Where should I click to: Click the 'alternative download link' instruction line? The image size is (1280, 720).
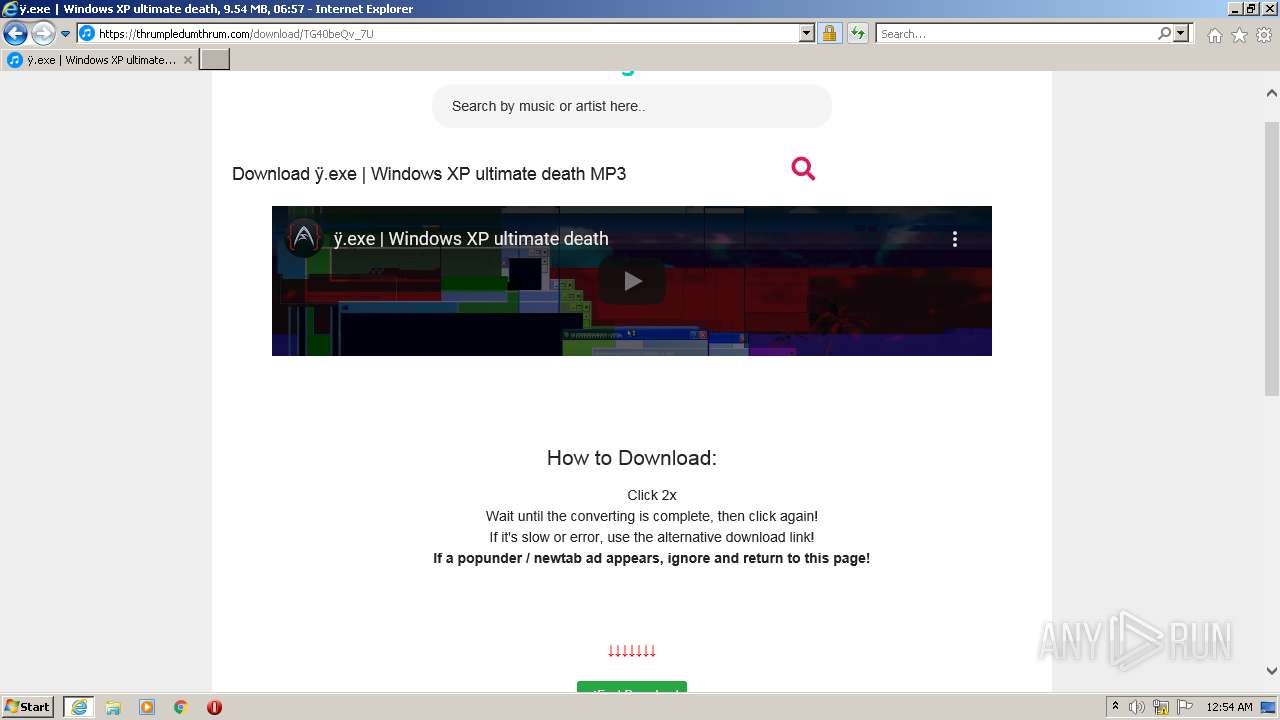652,537
